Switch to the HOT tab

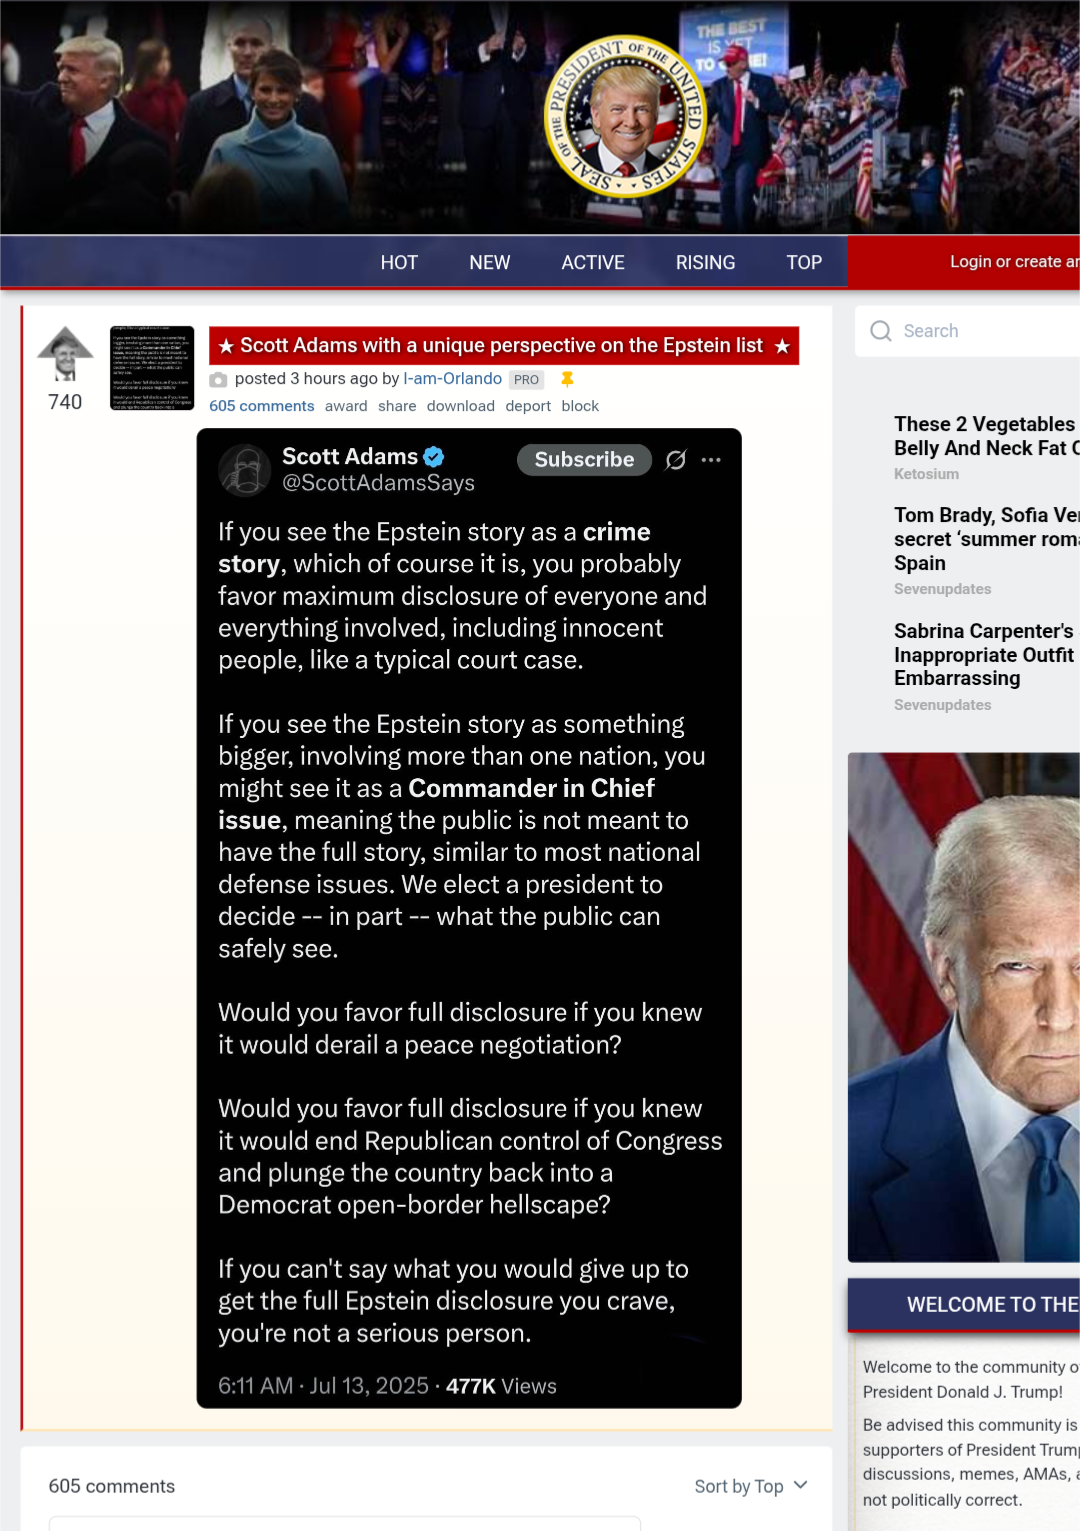(399, 262)
